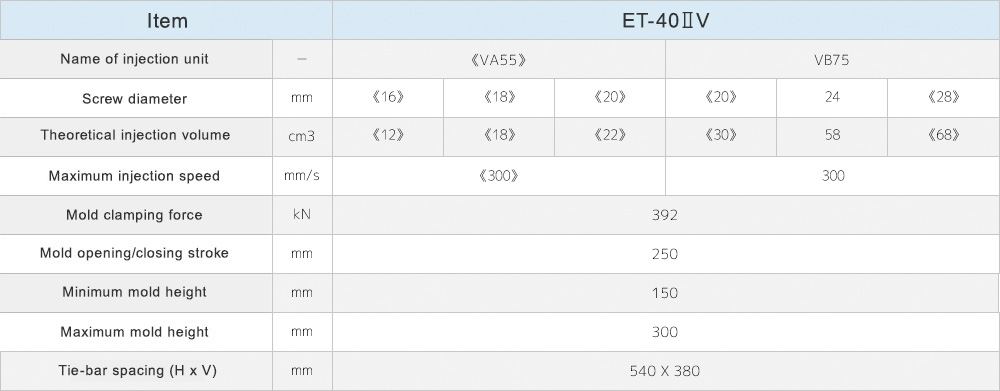Click the screw diameter 《16》 cell

388,98
